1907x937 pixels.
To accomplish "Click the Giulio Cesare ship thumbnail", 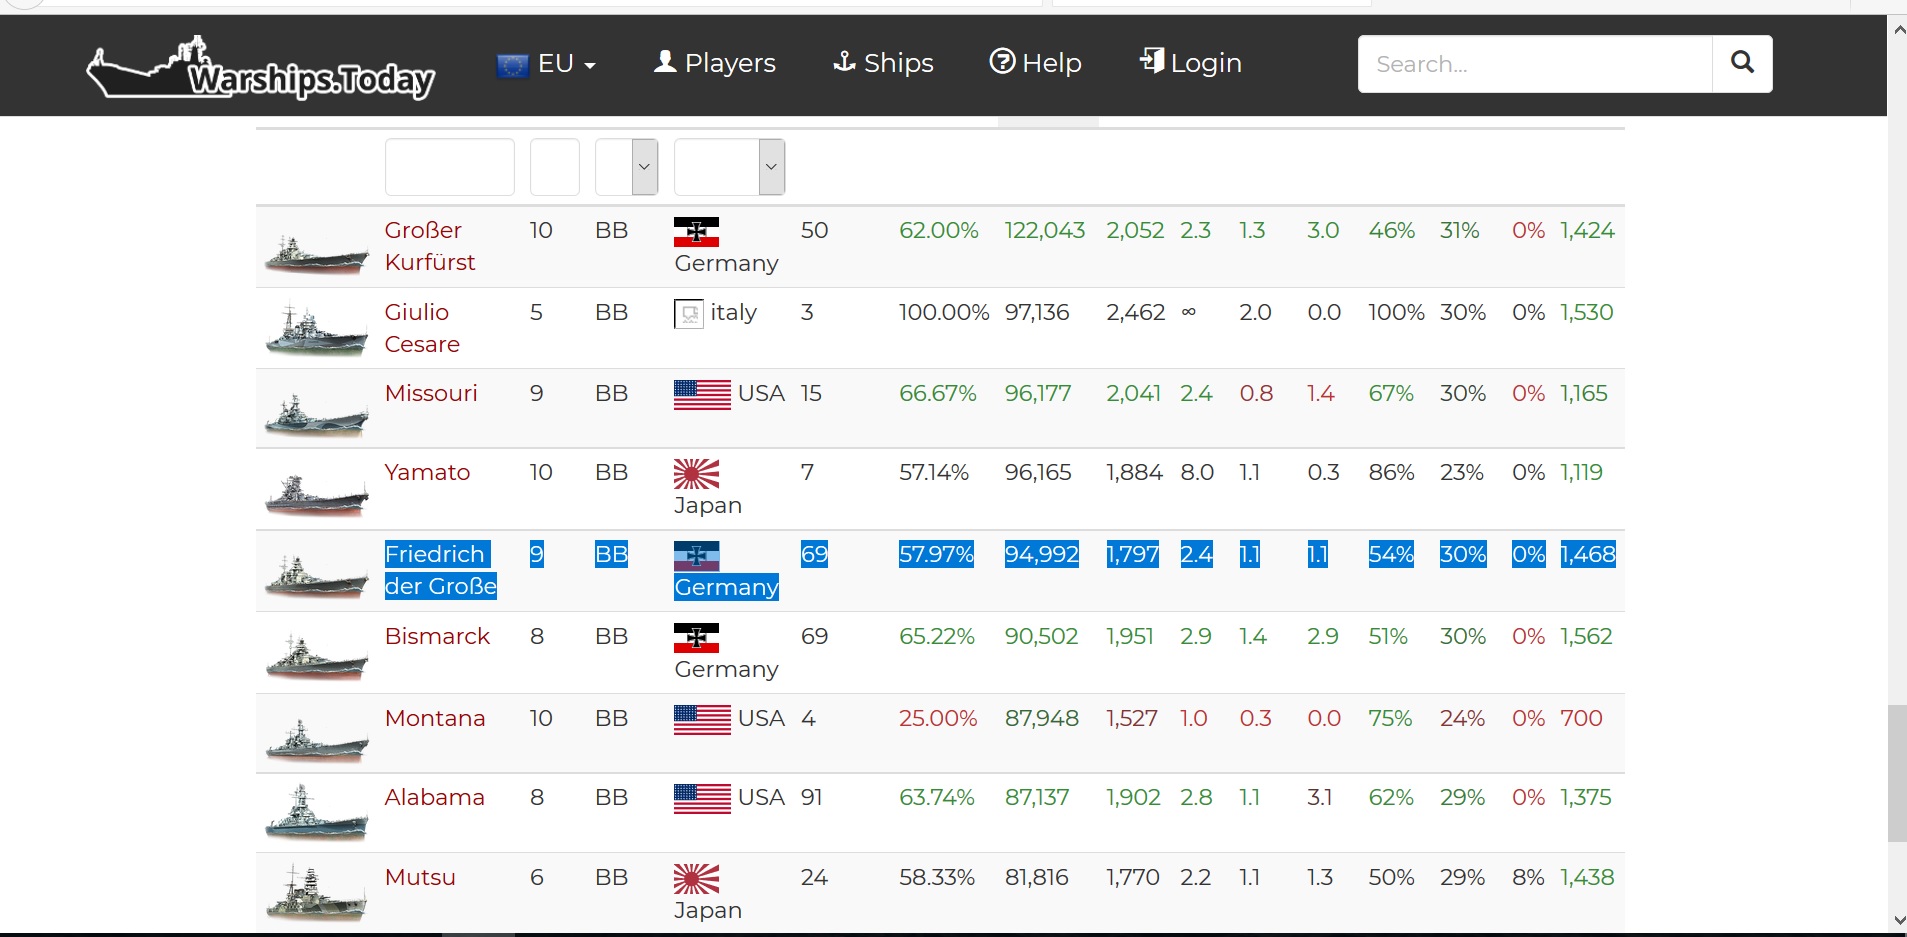I will click(316, 330).
